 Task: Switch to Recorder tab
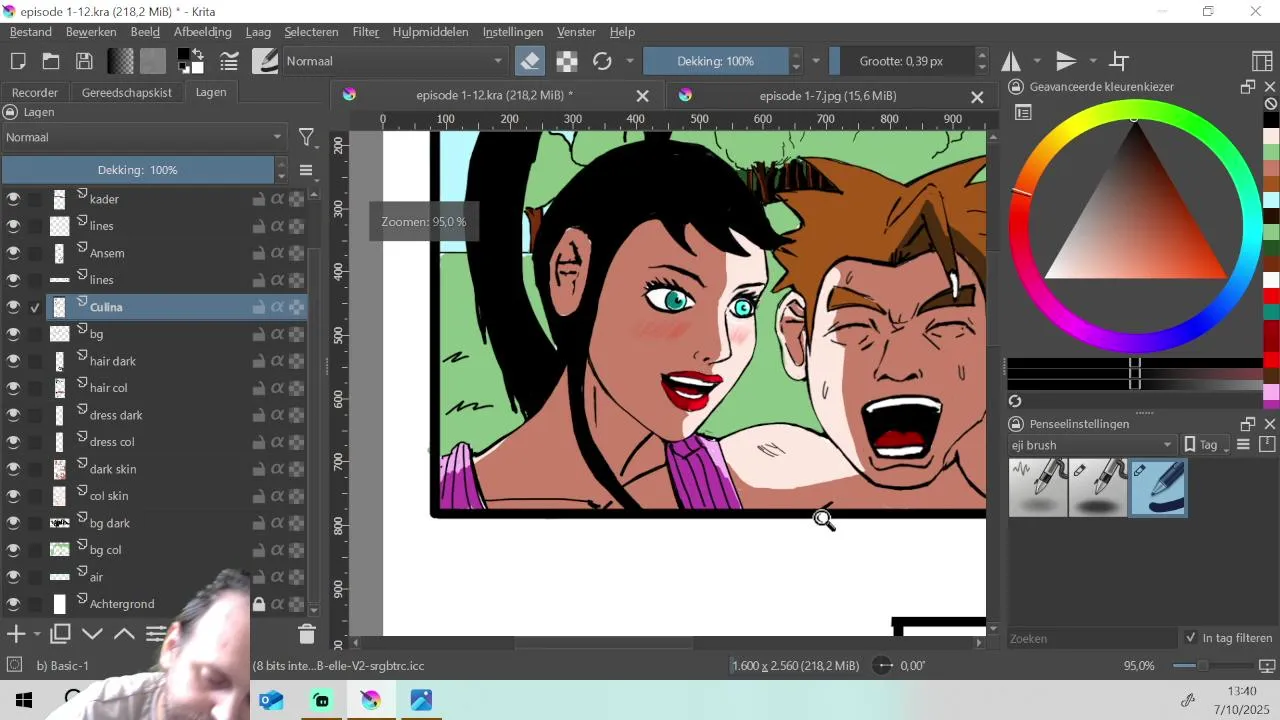35,92
